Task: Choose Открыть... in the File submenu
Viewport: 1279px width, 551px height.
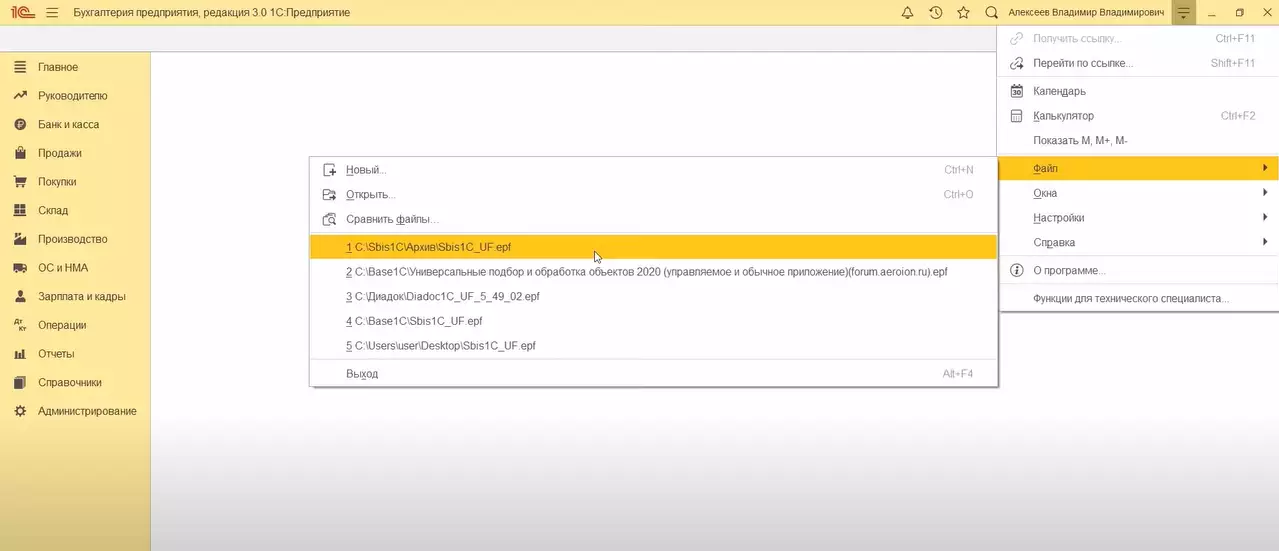Action: [x=653, y=194]
